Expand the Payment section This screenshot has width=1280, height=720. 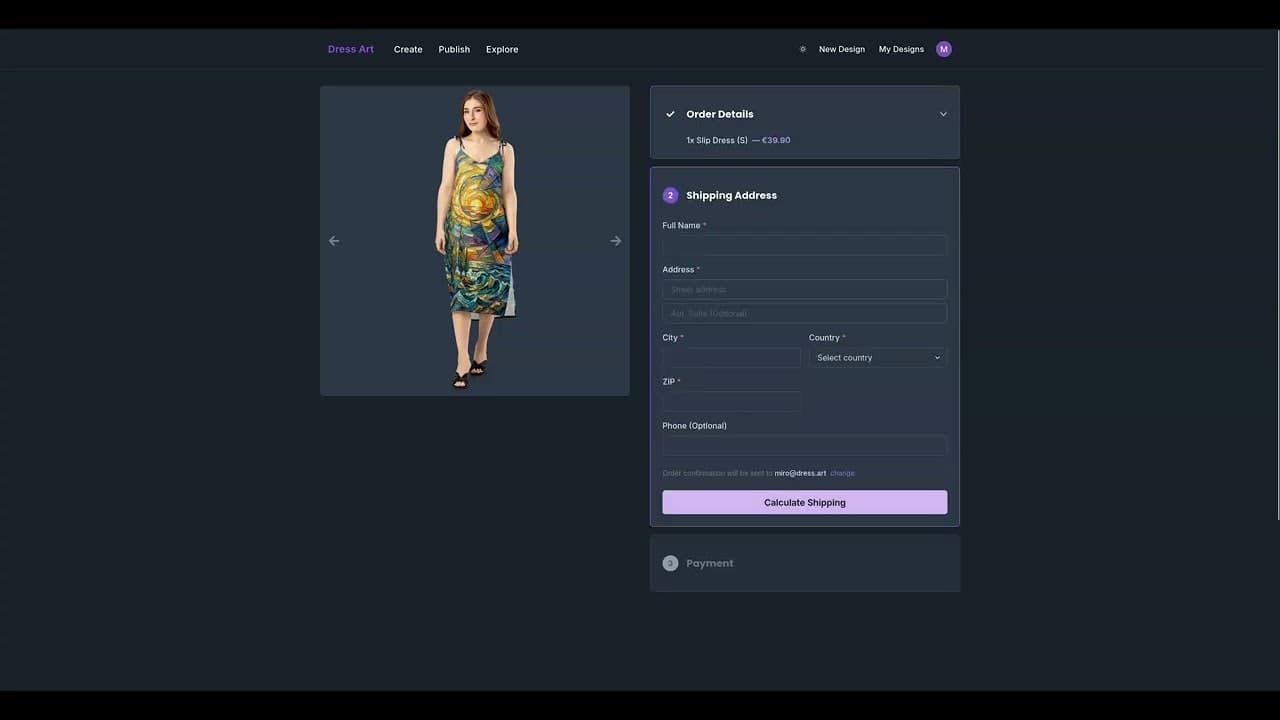(x=710, y=563)
